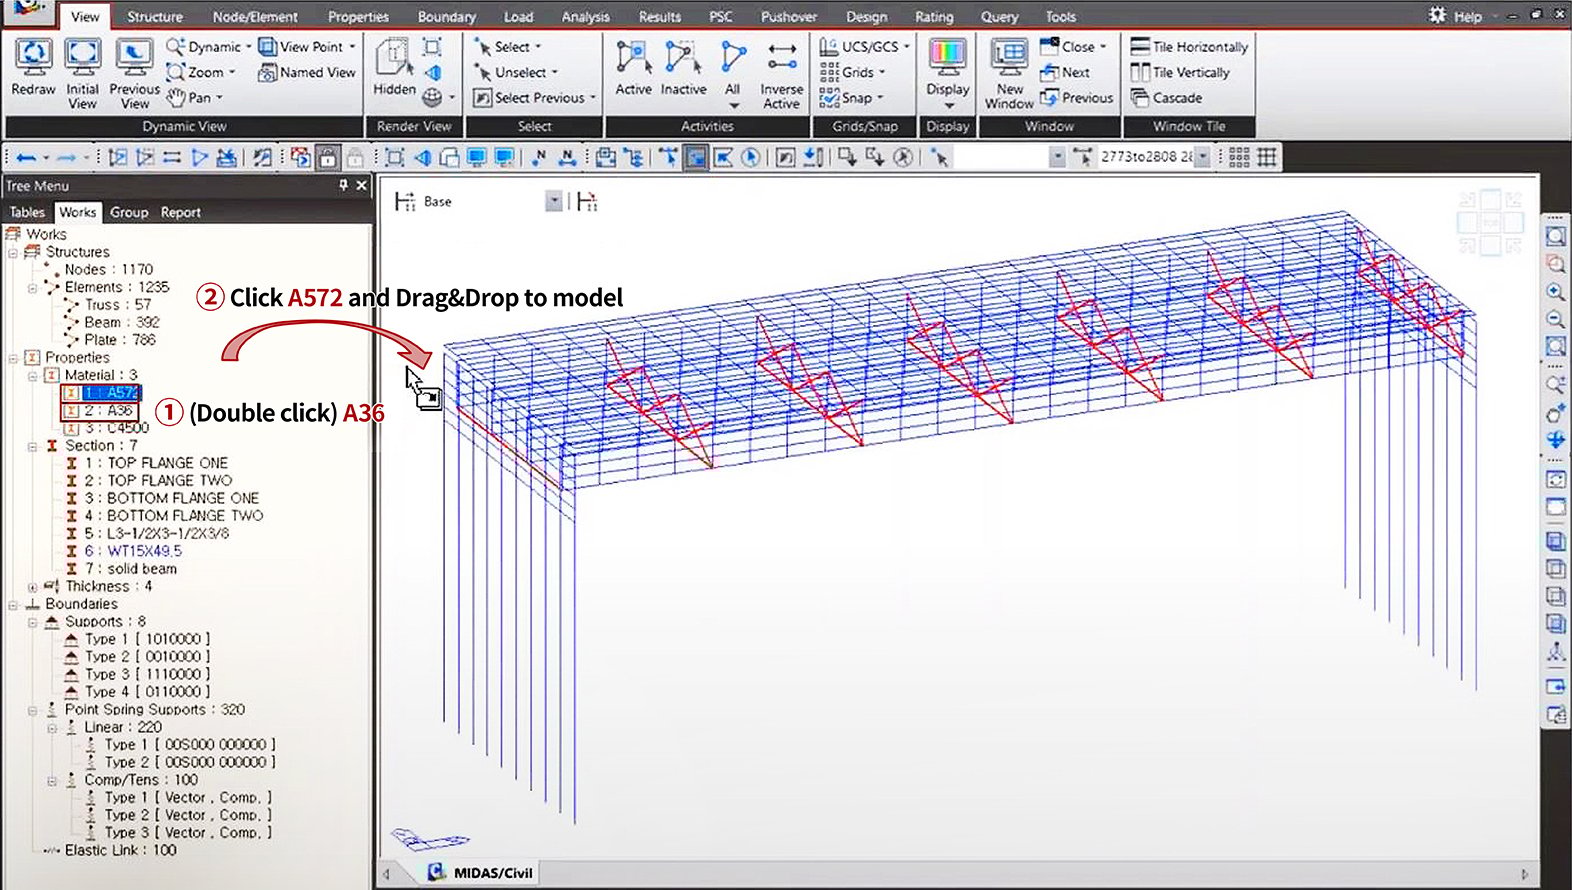The height and width of the screenshot is (890, 1572).
Task: Switch to the Group tab
Action: [x=128, y=212]
